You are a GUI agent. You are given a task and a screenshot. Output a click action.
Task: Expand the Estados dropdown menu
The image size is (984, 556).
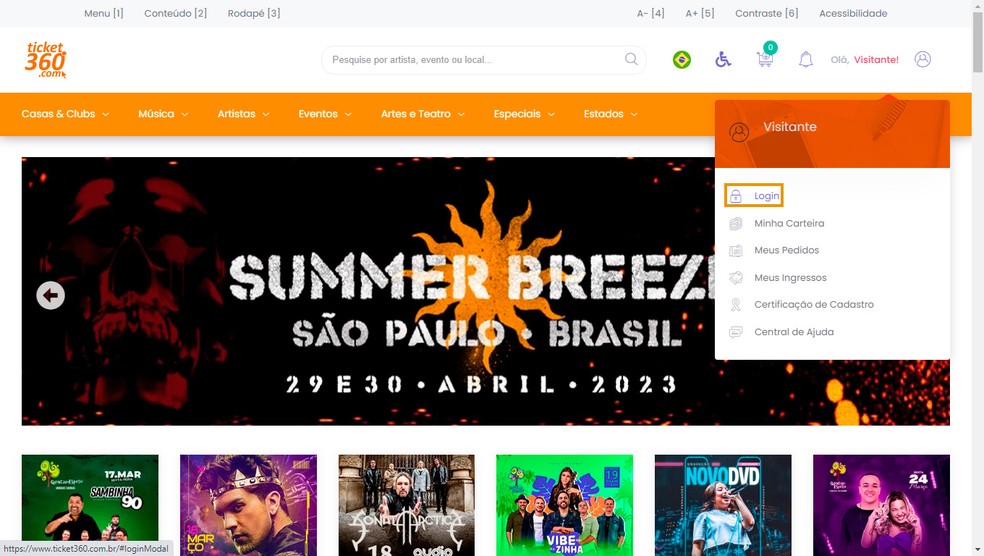point(611,114)
